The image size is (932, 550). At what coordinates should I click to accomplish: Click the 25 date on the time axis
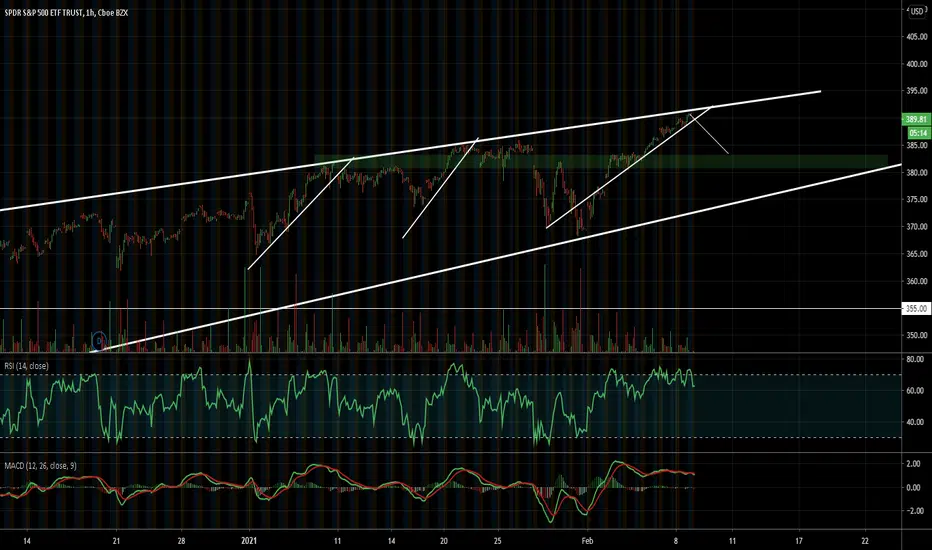[x=498, y=541]
